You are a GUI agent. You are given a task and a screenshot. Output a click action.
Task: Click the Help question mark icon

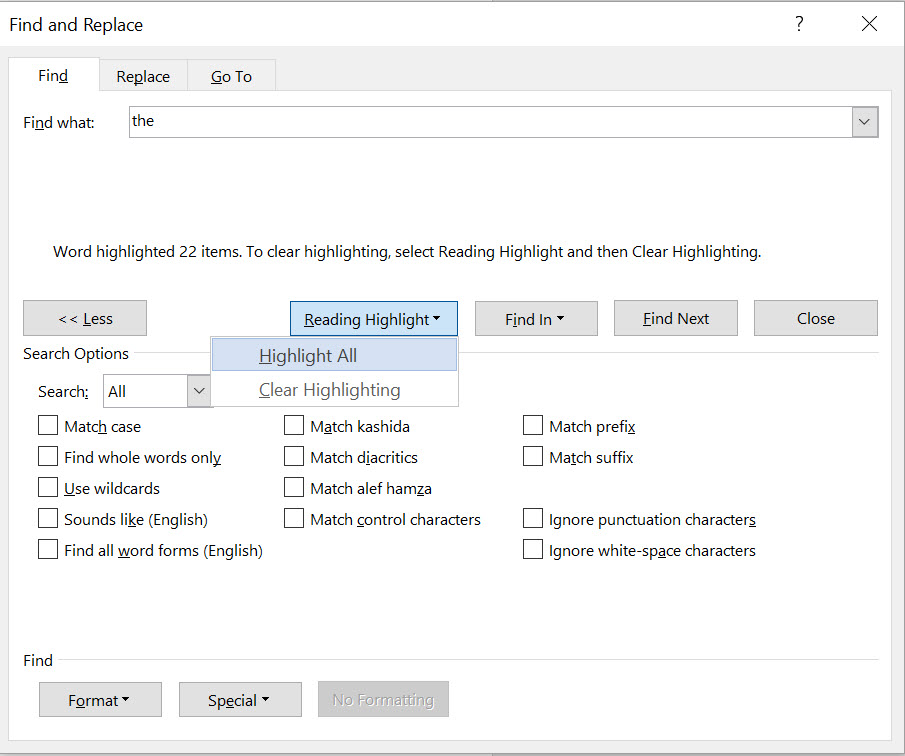[x=799, y=24]
